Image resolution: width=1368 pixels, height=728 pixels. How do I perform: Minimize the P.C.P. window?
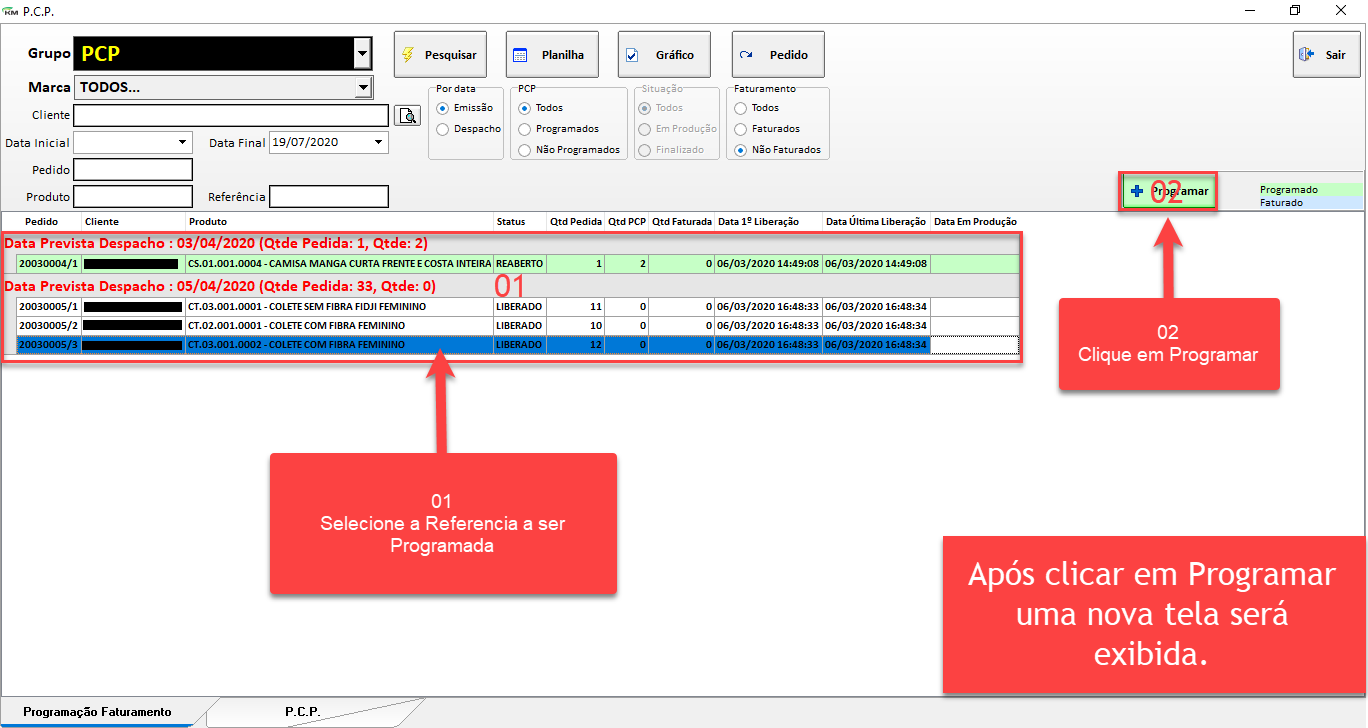pos(1250,10)
